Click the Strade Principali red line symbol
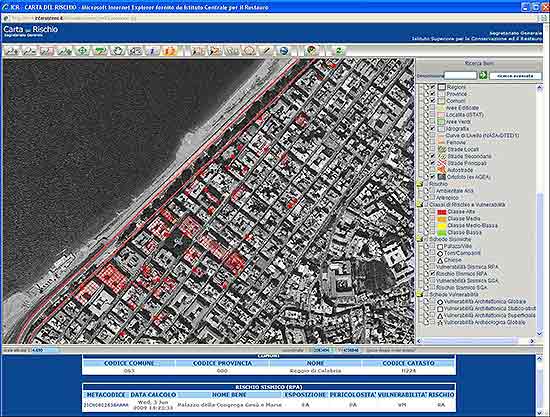The width and height of the screenshot is (550, 417). 442,163
